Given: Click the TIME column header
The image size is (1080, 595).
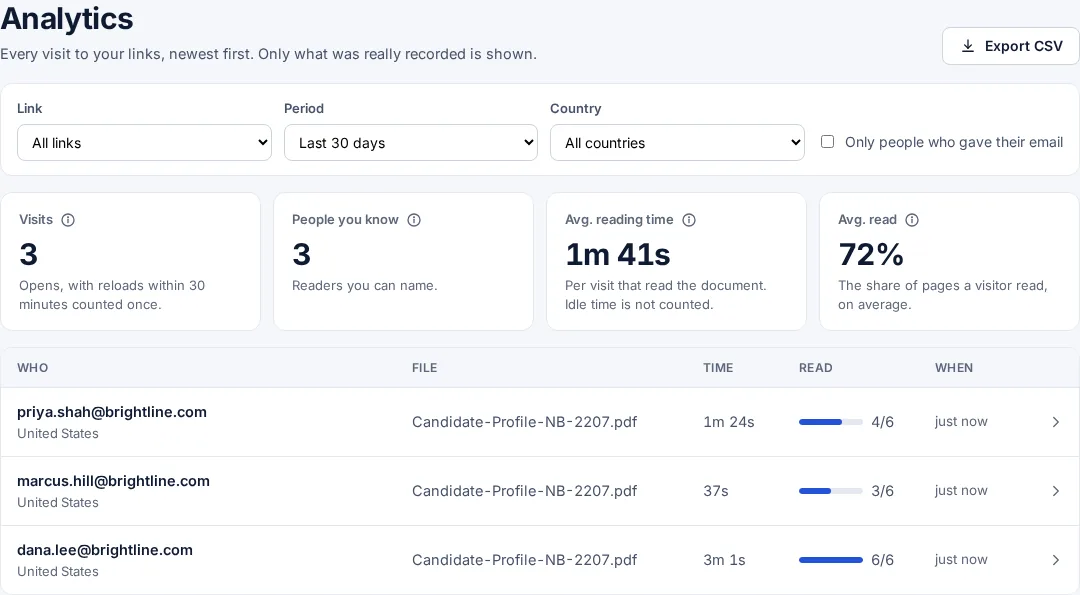Looking at the screenshot, I should 718,368.
